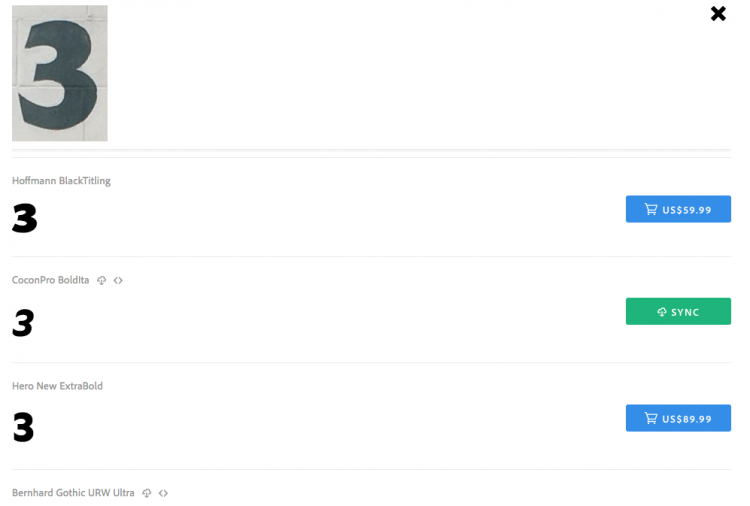Click cloud icon inside the green SYNC button
Viewport: 750px width, 506px height.
tap(661, 312)
